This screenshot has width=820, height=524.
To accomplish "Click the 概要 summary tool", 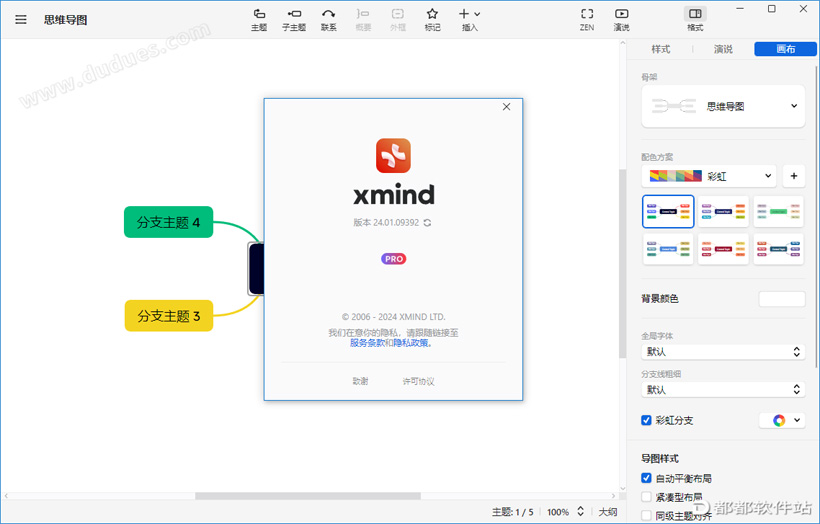I will 363,20.
